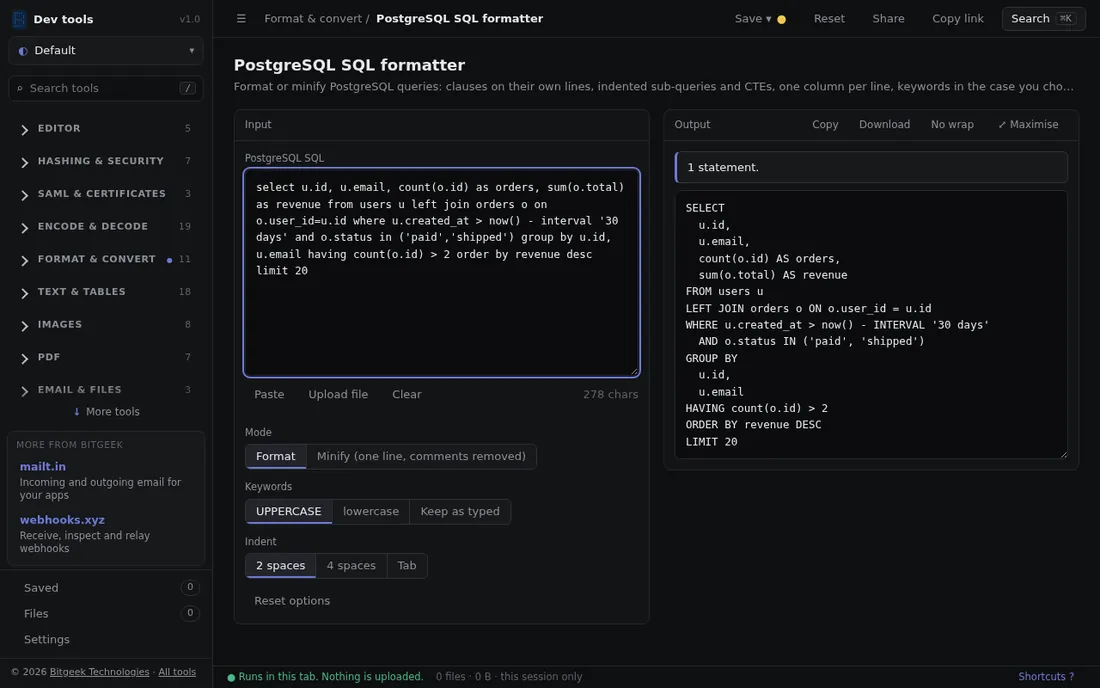Open the mailt.in link
The image size is (1100, 688).
(43, 466)
